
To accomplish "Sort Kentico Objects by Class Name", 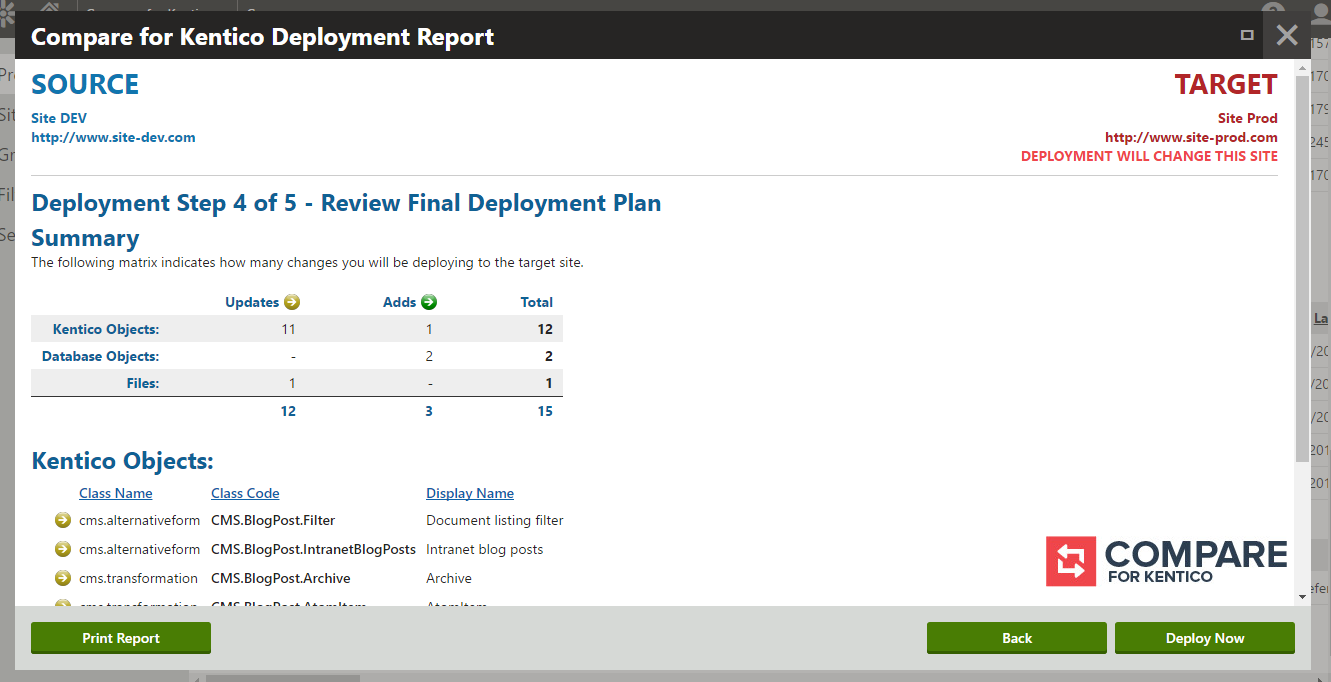I will click(x=116, y=493).
